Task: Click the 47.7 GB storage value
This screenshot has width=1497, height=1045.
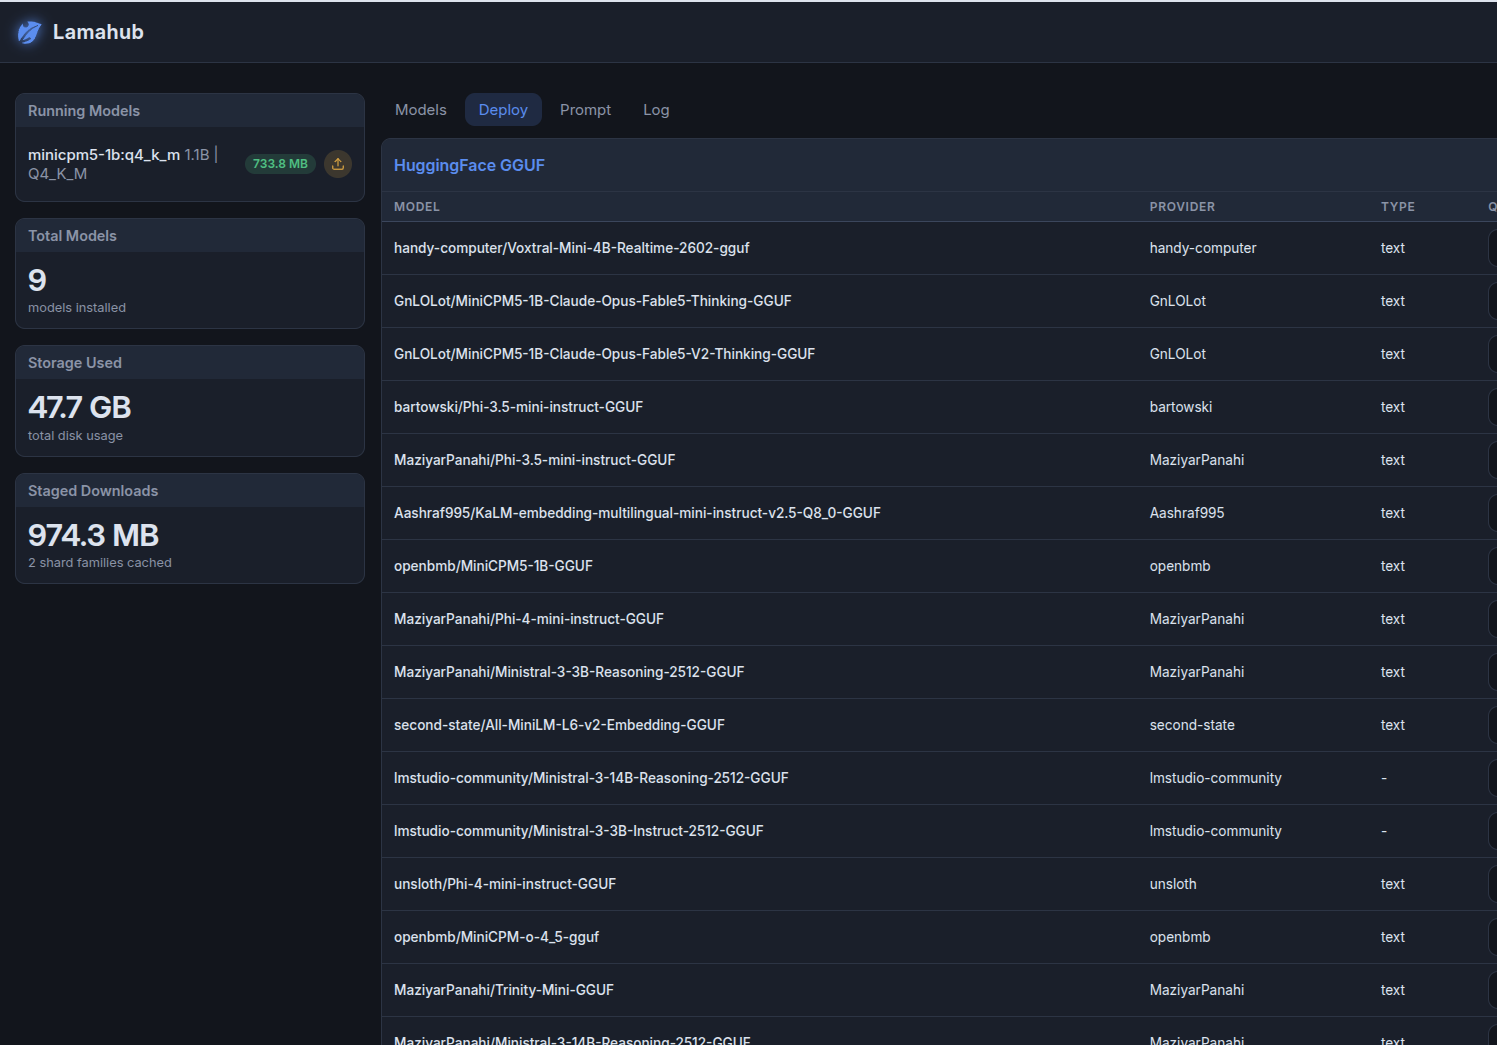Action: pos(80,407)
